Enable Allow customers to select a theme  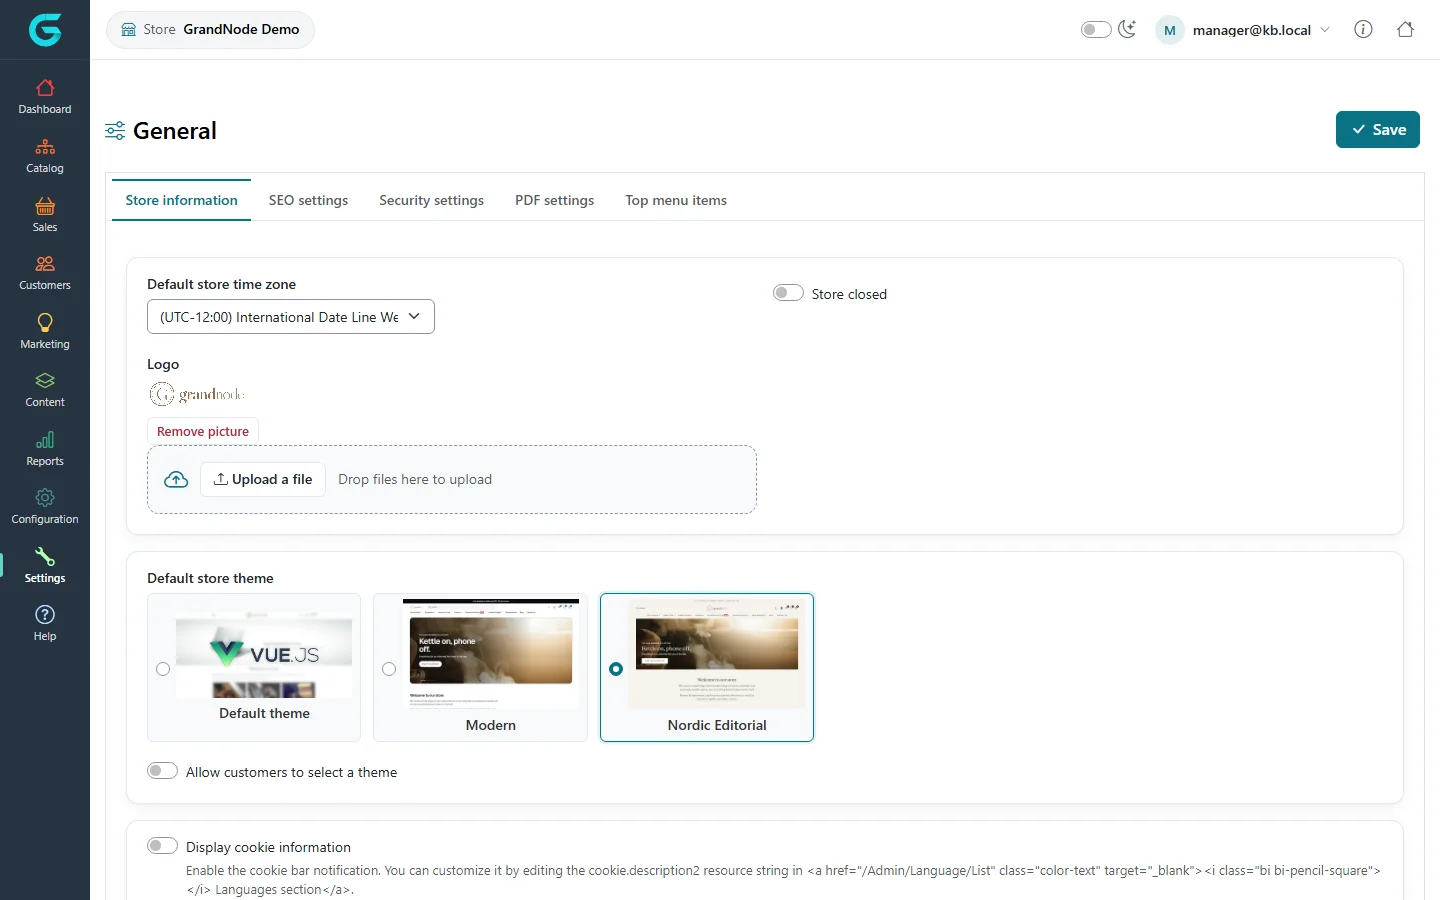pyautogui.click(x=162, y=771)
